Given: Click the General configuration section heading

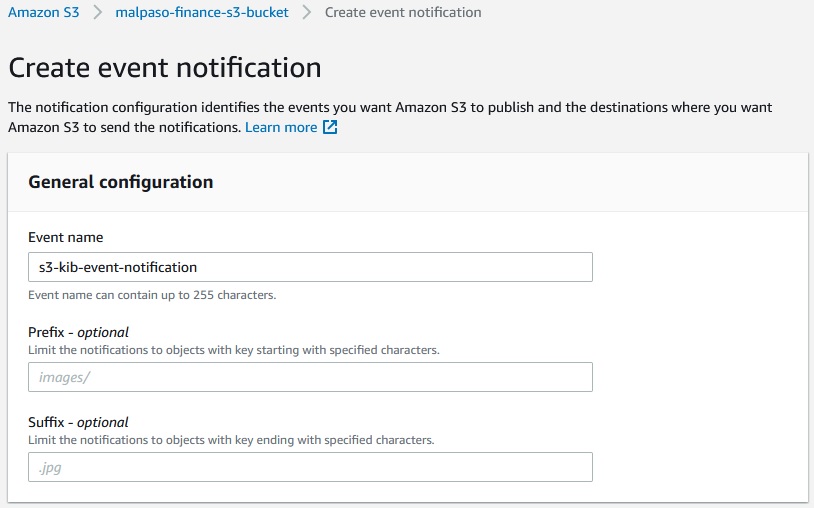Looking at the screenshot, I should click(120, 182).
